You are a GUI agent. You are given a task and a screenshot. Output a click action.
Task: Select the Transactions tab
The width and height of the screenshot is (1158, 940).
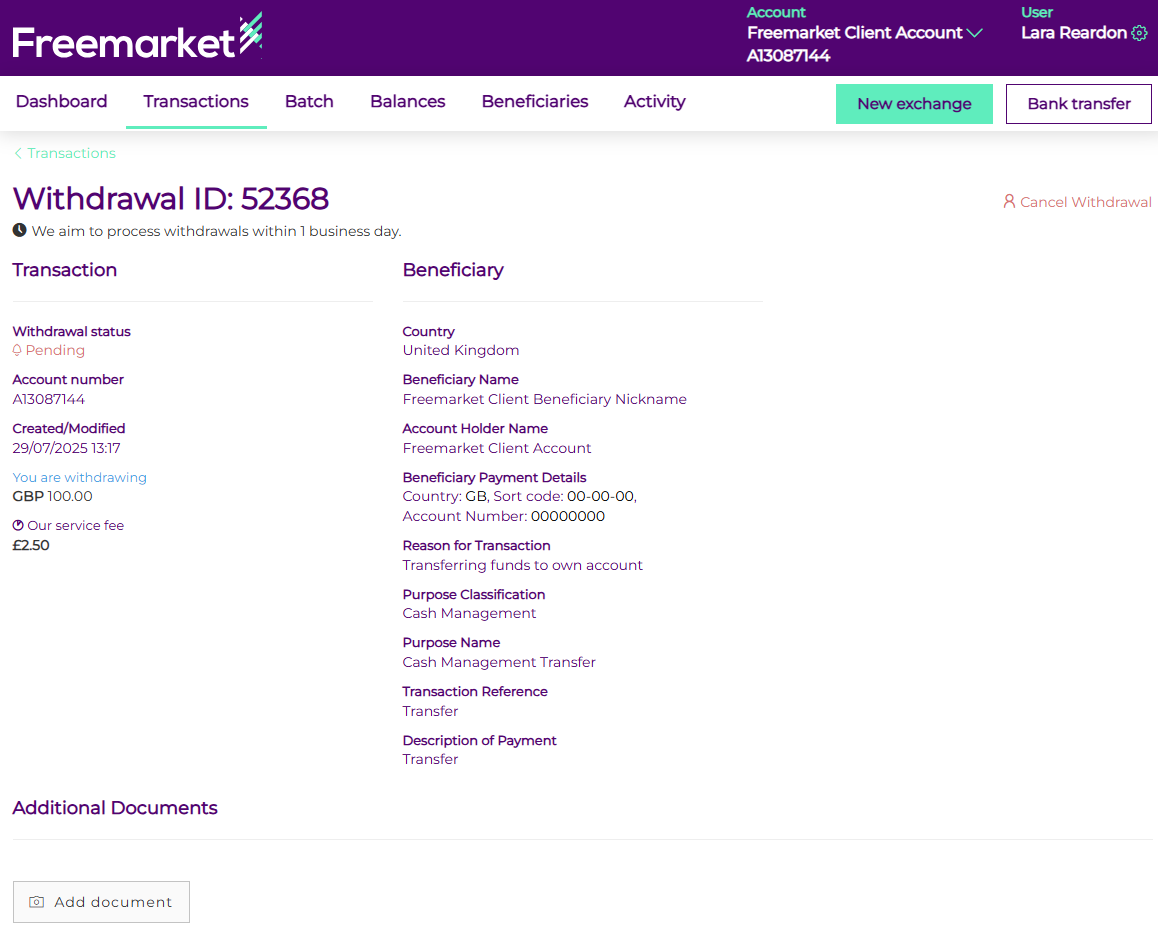pyautogui.click(x=196, y=102)
